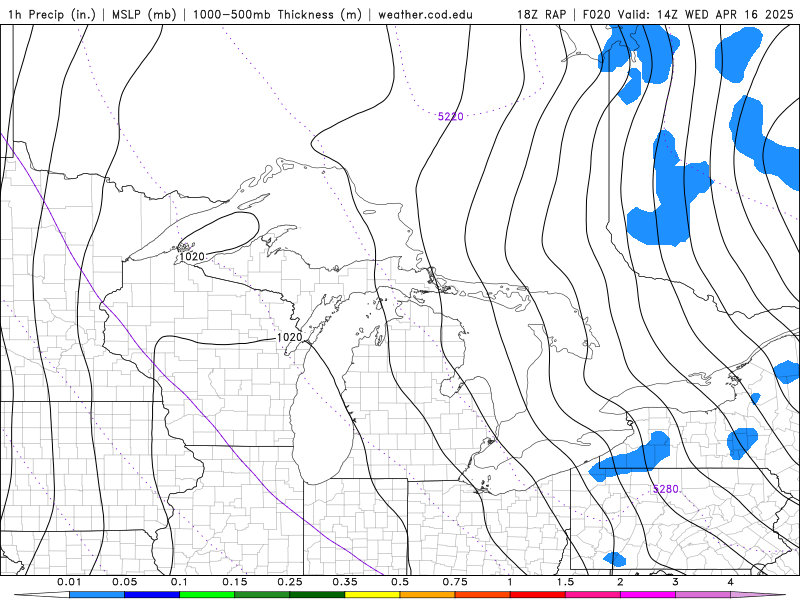Screen dimensions: 800x600
Task: Click the colorbar tick label 4
Action: pyautogui.click(x=731, y=582)
